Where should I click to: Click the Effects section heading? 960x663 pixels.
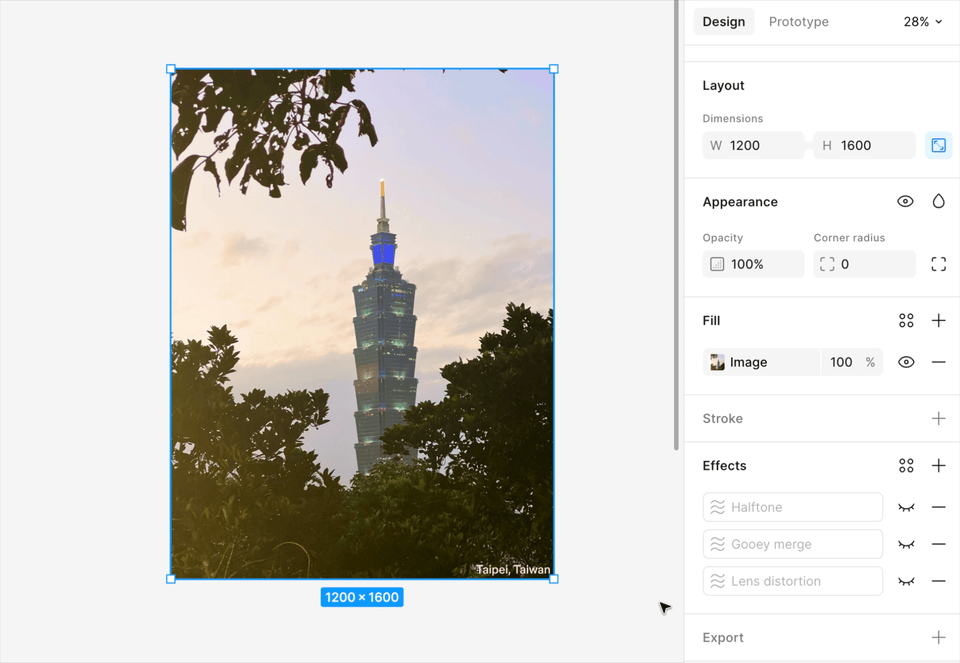pos(724,465)
